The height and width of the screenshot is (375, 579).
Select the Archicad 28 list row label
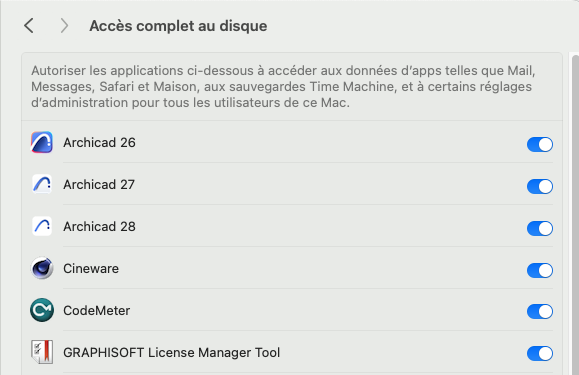click(x=99, y=226)
